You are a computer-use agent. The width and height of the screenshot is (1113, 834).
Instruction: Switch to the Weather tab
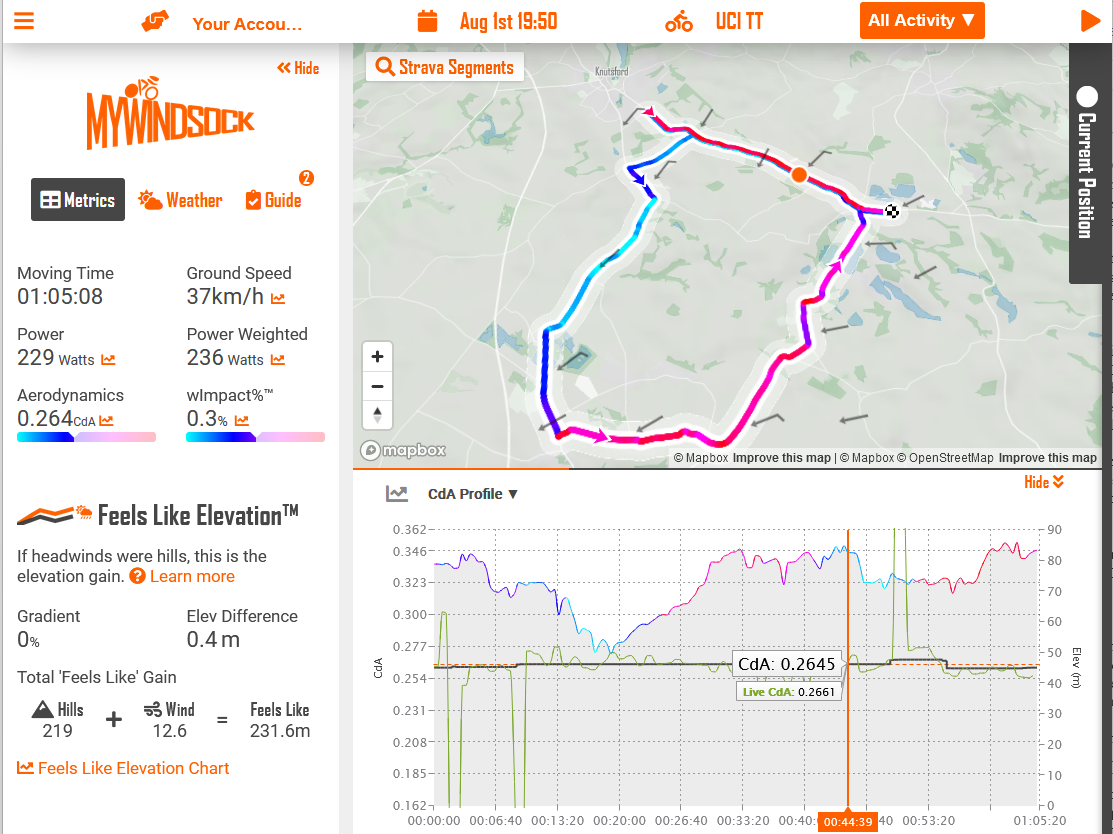pos(180,199)
